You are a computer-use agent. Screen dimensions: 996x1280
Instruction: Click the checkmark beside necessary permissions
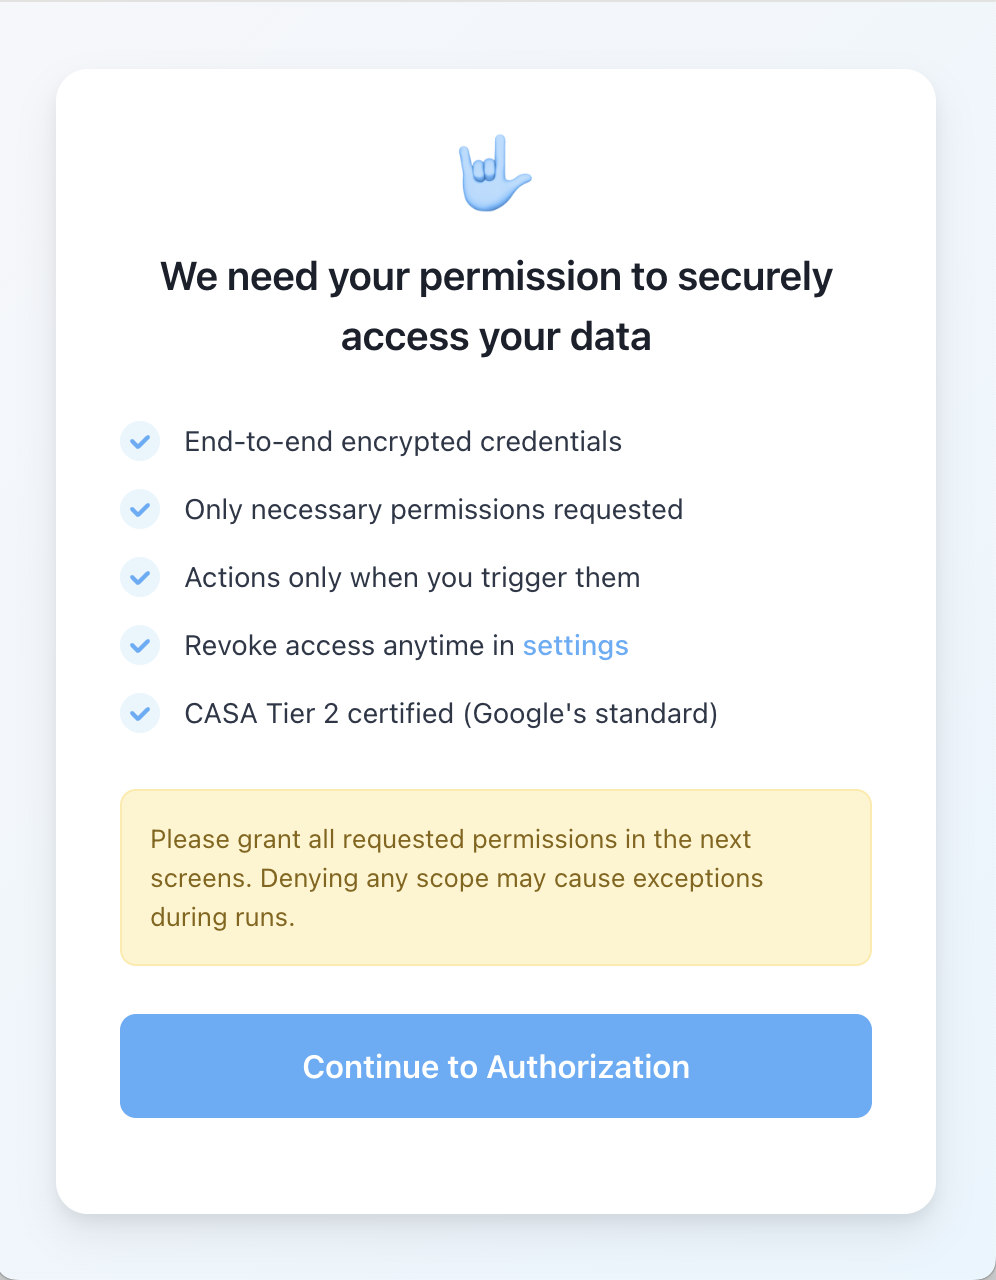tap(140, 509)
